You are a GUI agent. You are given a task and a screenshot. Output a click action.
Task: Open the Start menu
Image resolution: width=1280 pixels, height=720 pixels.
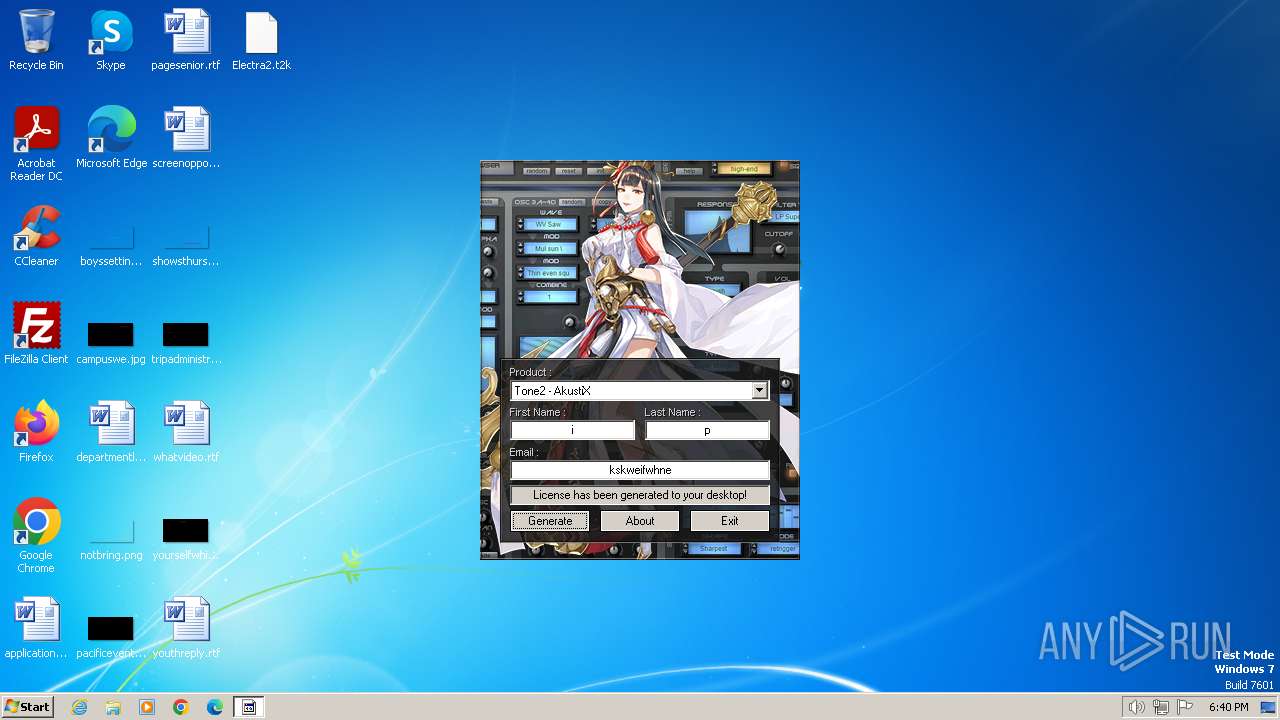click(x=28, y=707)
